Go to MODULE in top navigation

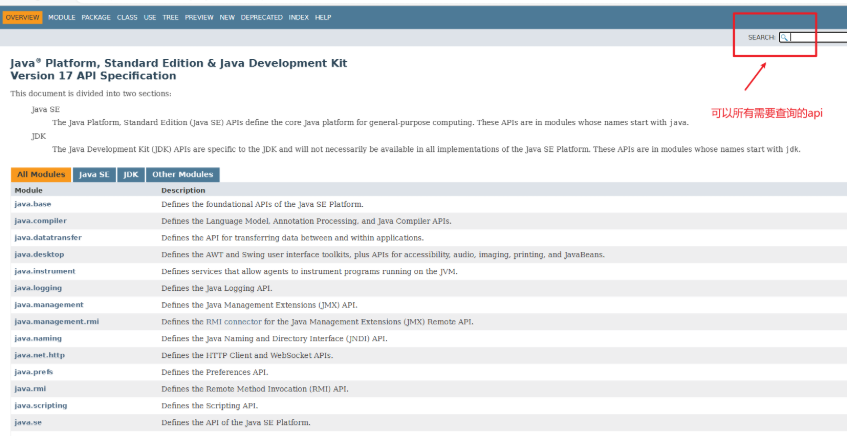[x=62, y=17]
